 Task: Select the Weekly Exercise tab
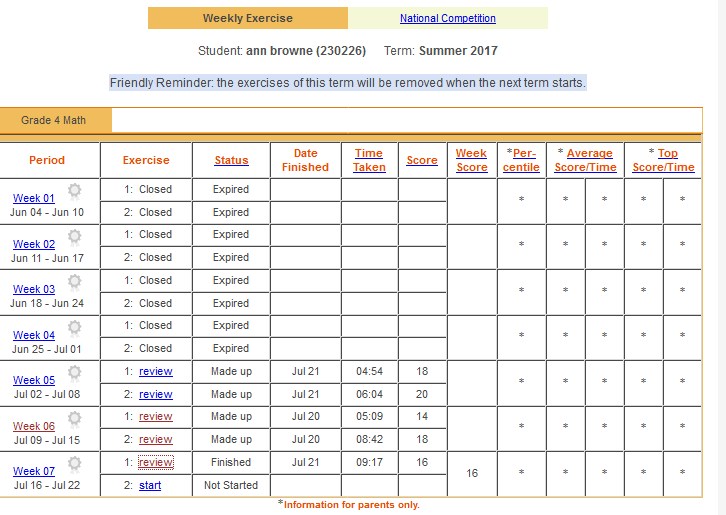click(x=248, y=18)
